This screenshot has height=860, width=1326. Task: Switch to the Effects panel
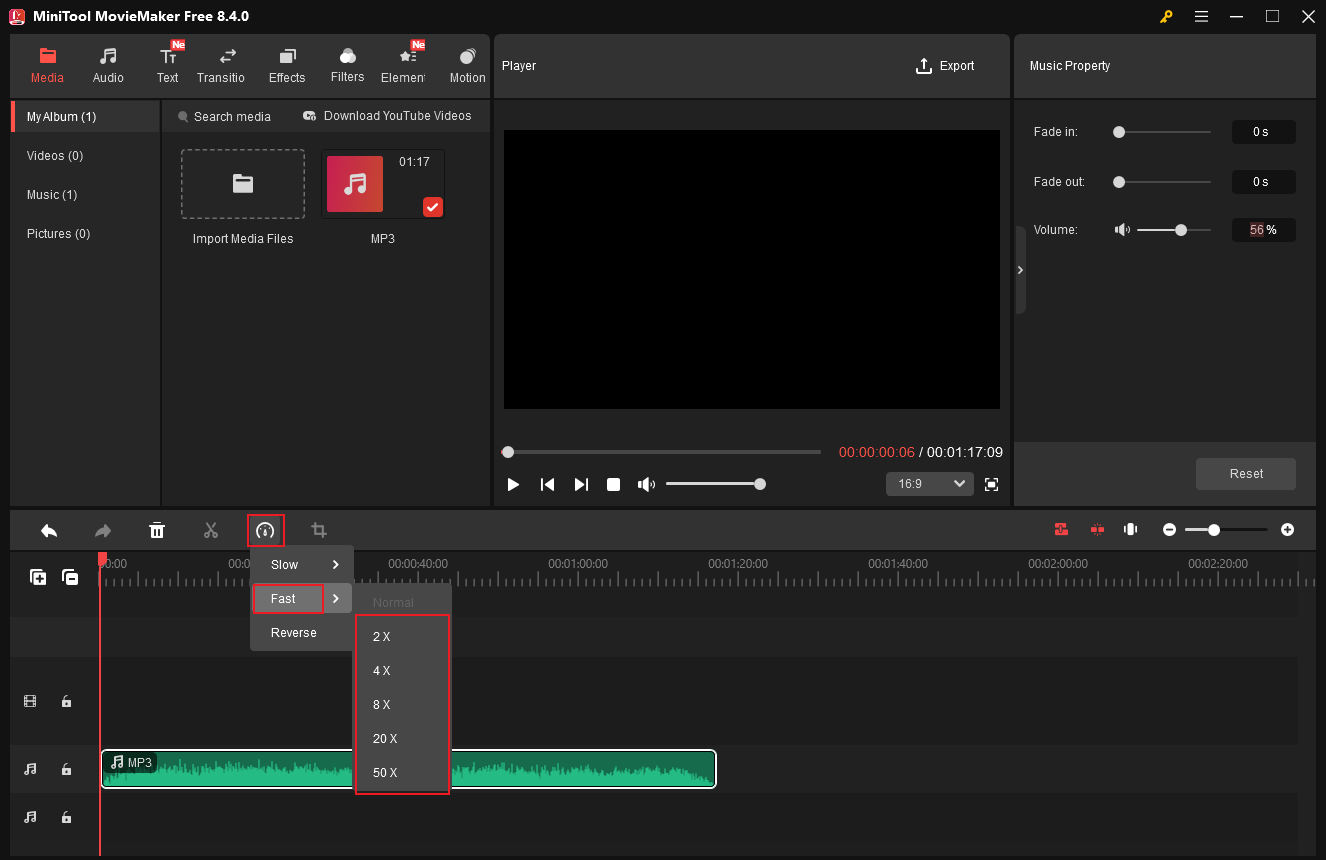click(287, 63)
